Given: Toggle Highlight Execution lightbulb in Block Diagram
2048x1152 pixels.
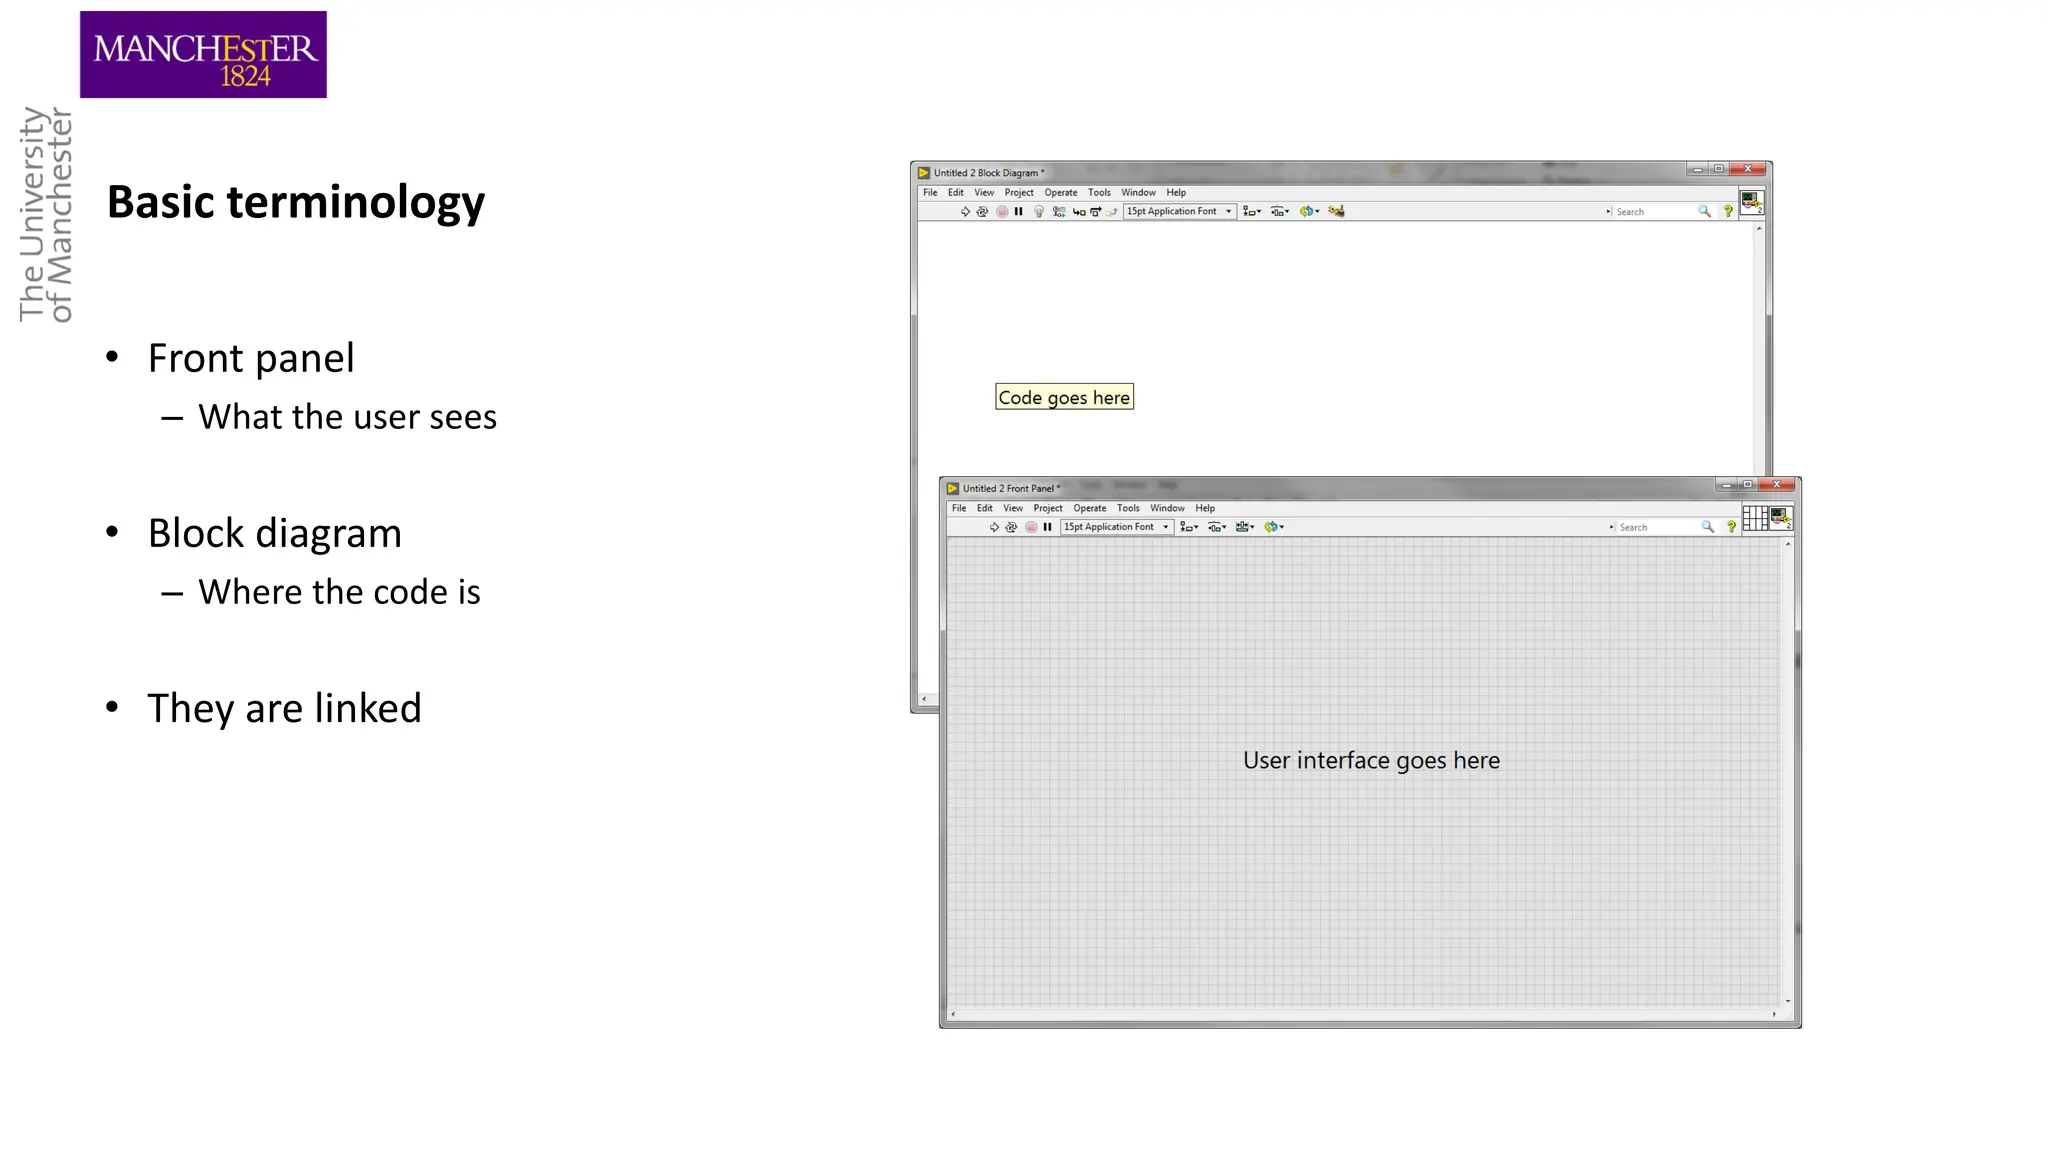Looking at the screenshot, I should pos(1039,211).
